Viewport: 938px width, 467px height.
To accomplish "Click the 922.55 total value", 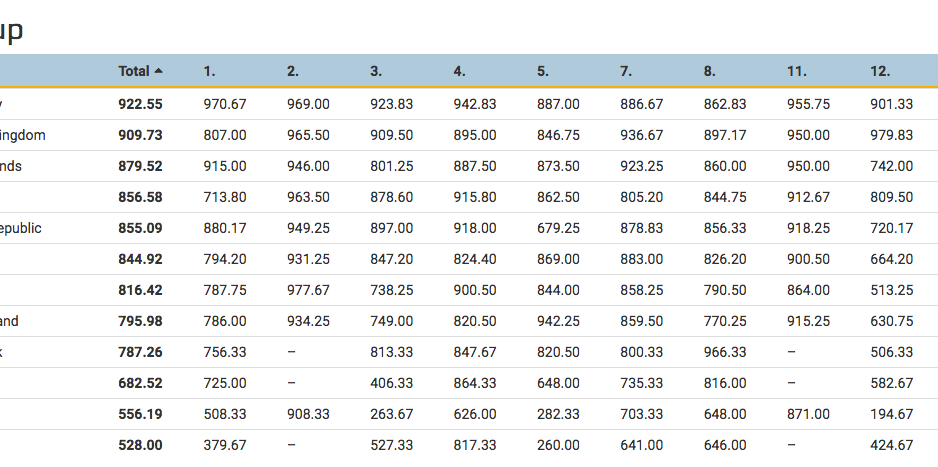I will (140, 104).
